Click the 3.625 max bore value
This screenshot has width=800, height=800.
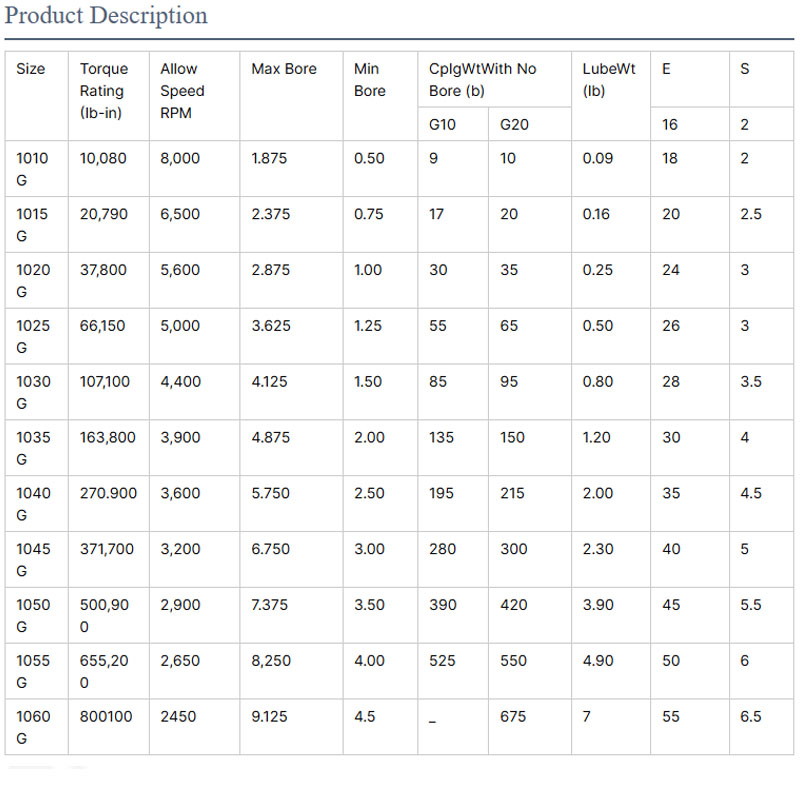[x=270, y=326]
